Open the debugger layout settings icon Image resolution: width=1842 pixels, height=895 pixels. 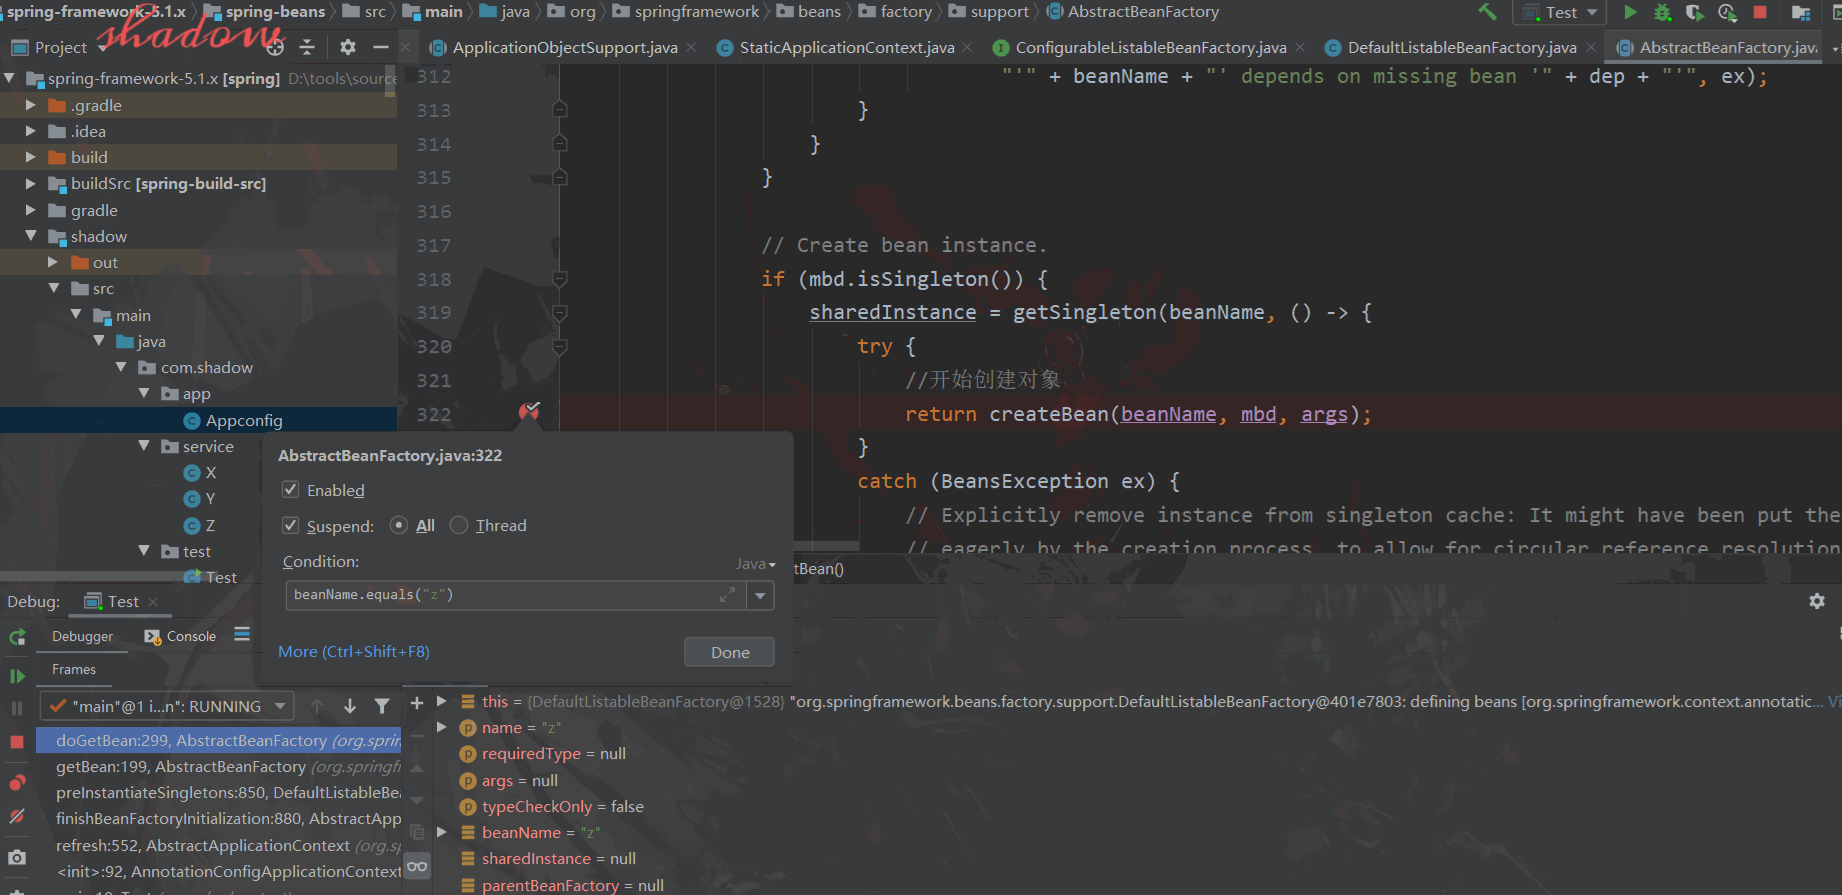(242, 634)
